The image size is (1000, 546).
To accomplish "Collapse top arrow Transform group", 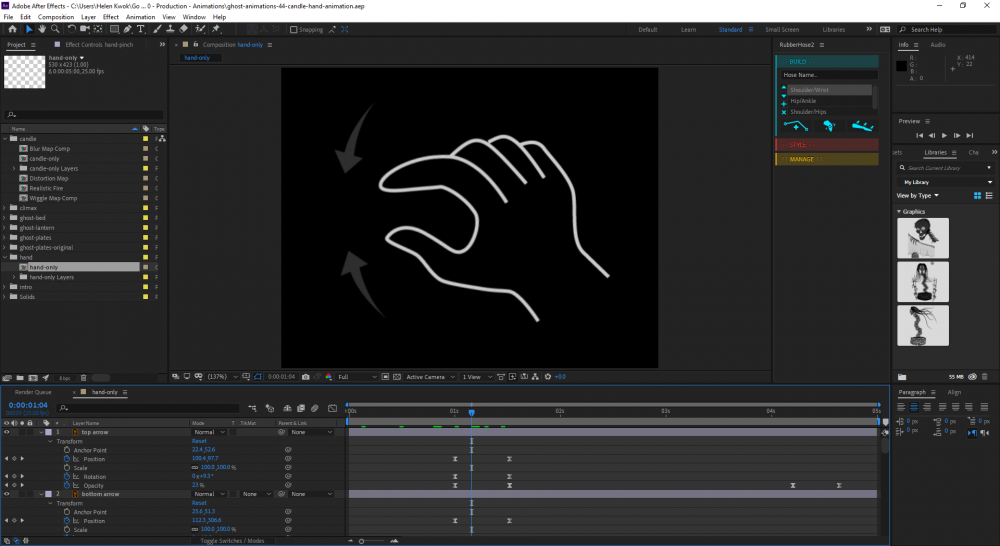I will point(50,441).
